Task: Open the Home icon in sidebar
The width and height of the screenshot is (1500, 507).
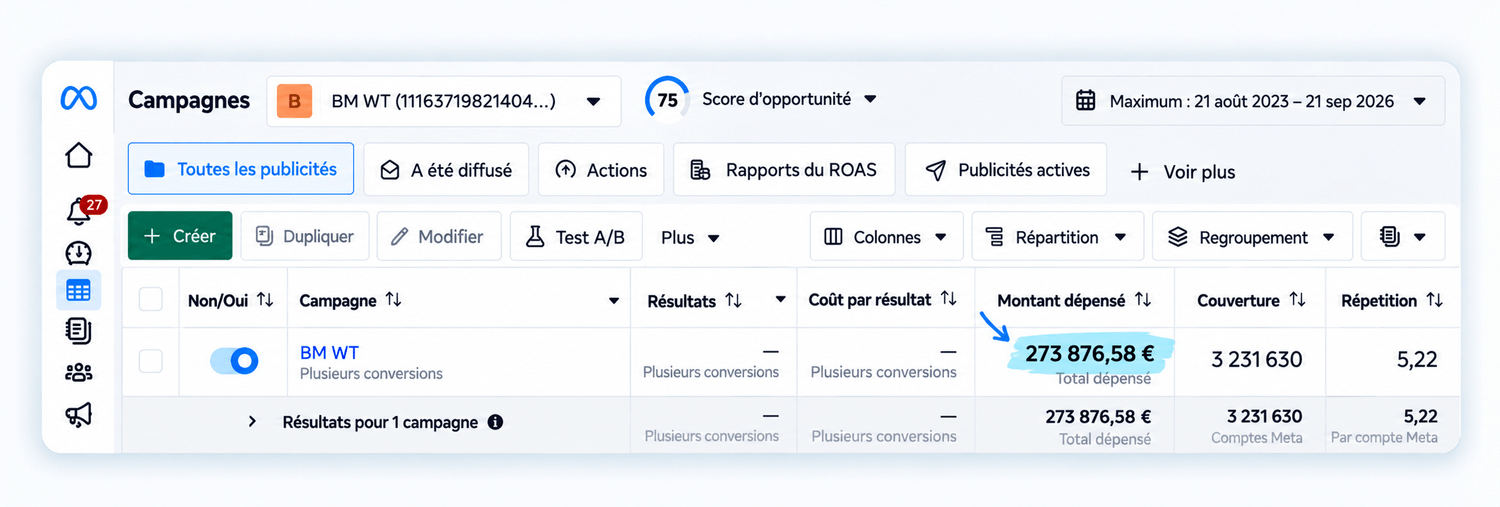Action: click(x=78, y=155)
